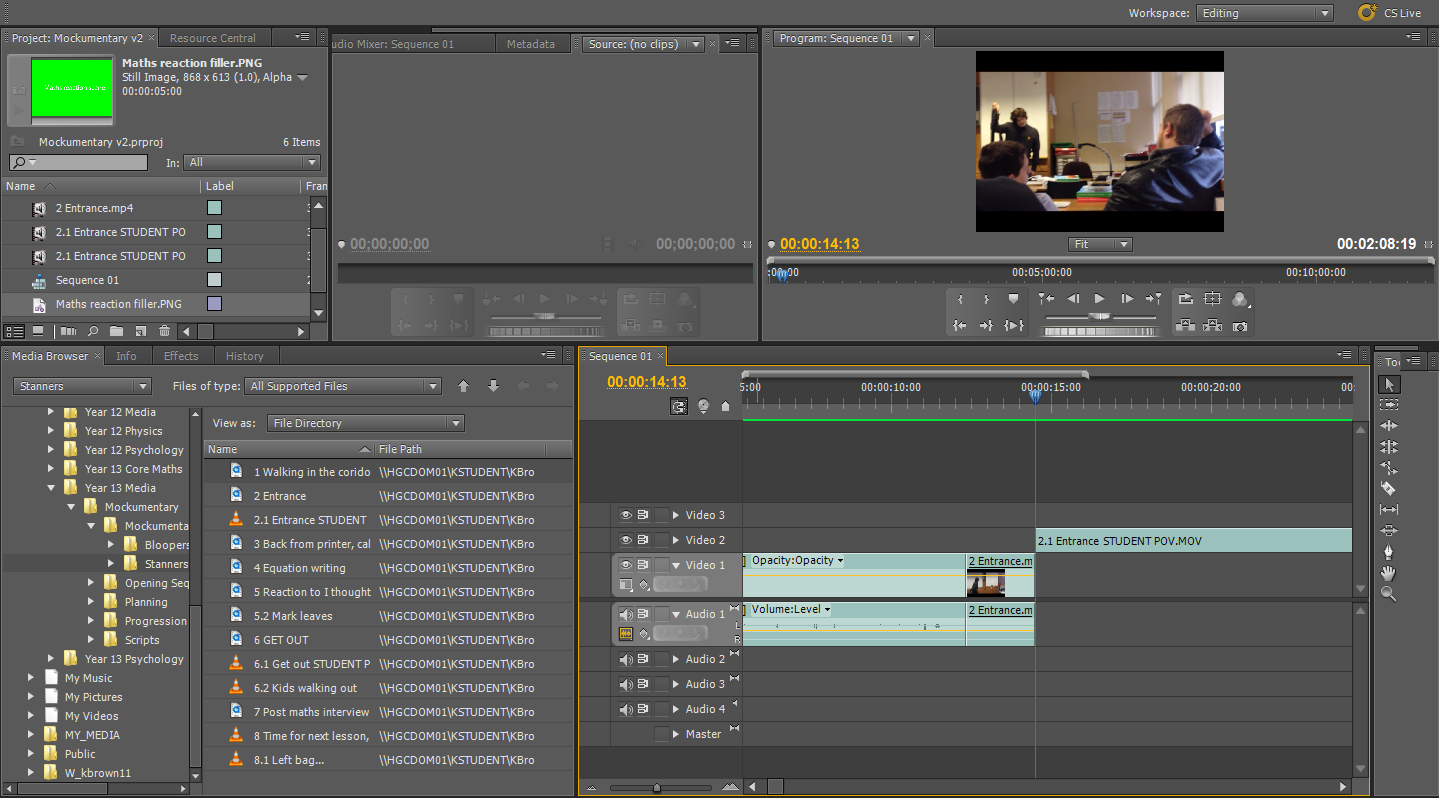Image resolution: width=1439 pixels, height=798 pixels.
Task: Toggle Sync Lock on Video 3 track
Action: click(644, 515)
